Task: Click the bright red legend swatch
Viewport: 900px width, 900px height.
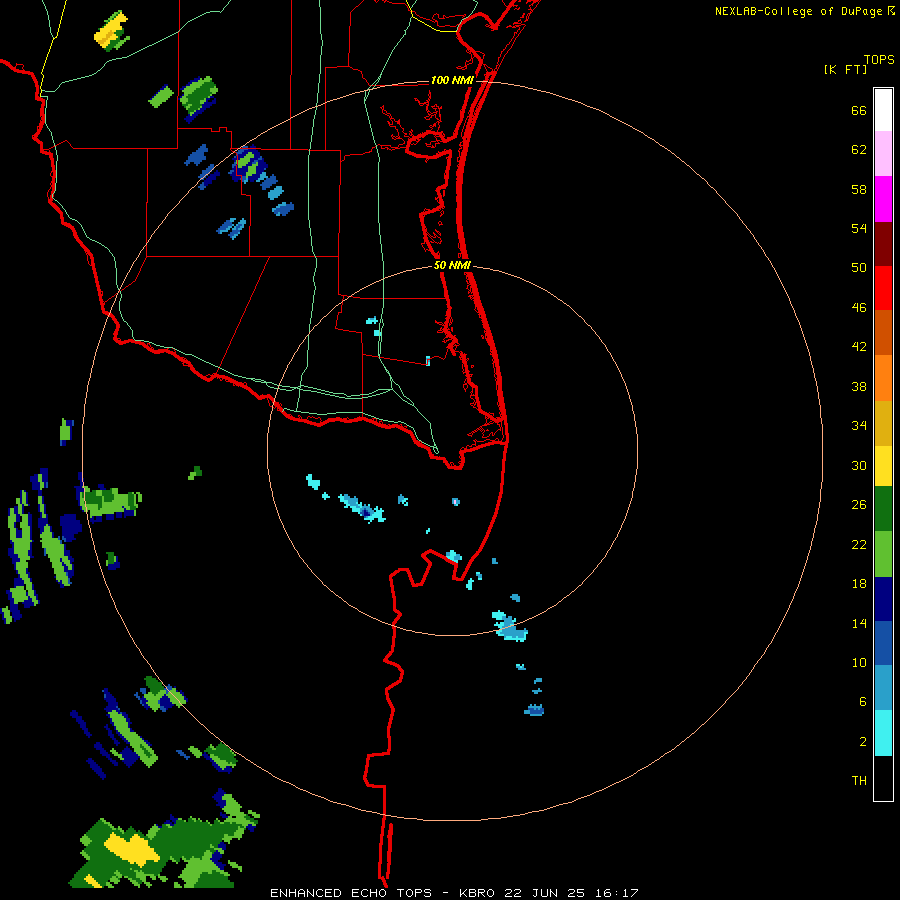Action: tap(883, 288)
